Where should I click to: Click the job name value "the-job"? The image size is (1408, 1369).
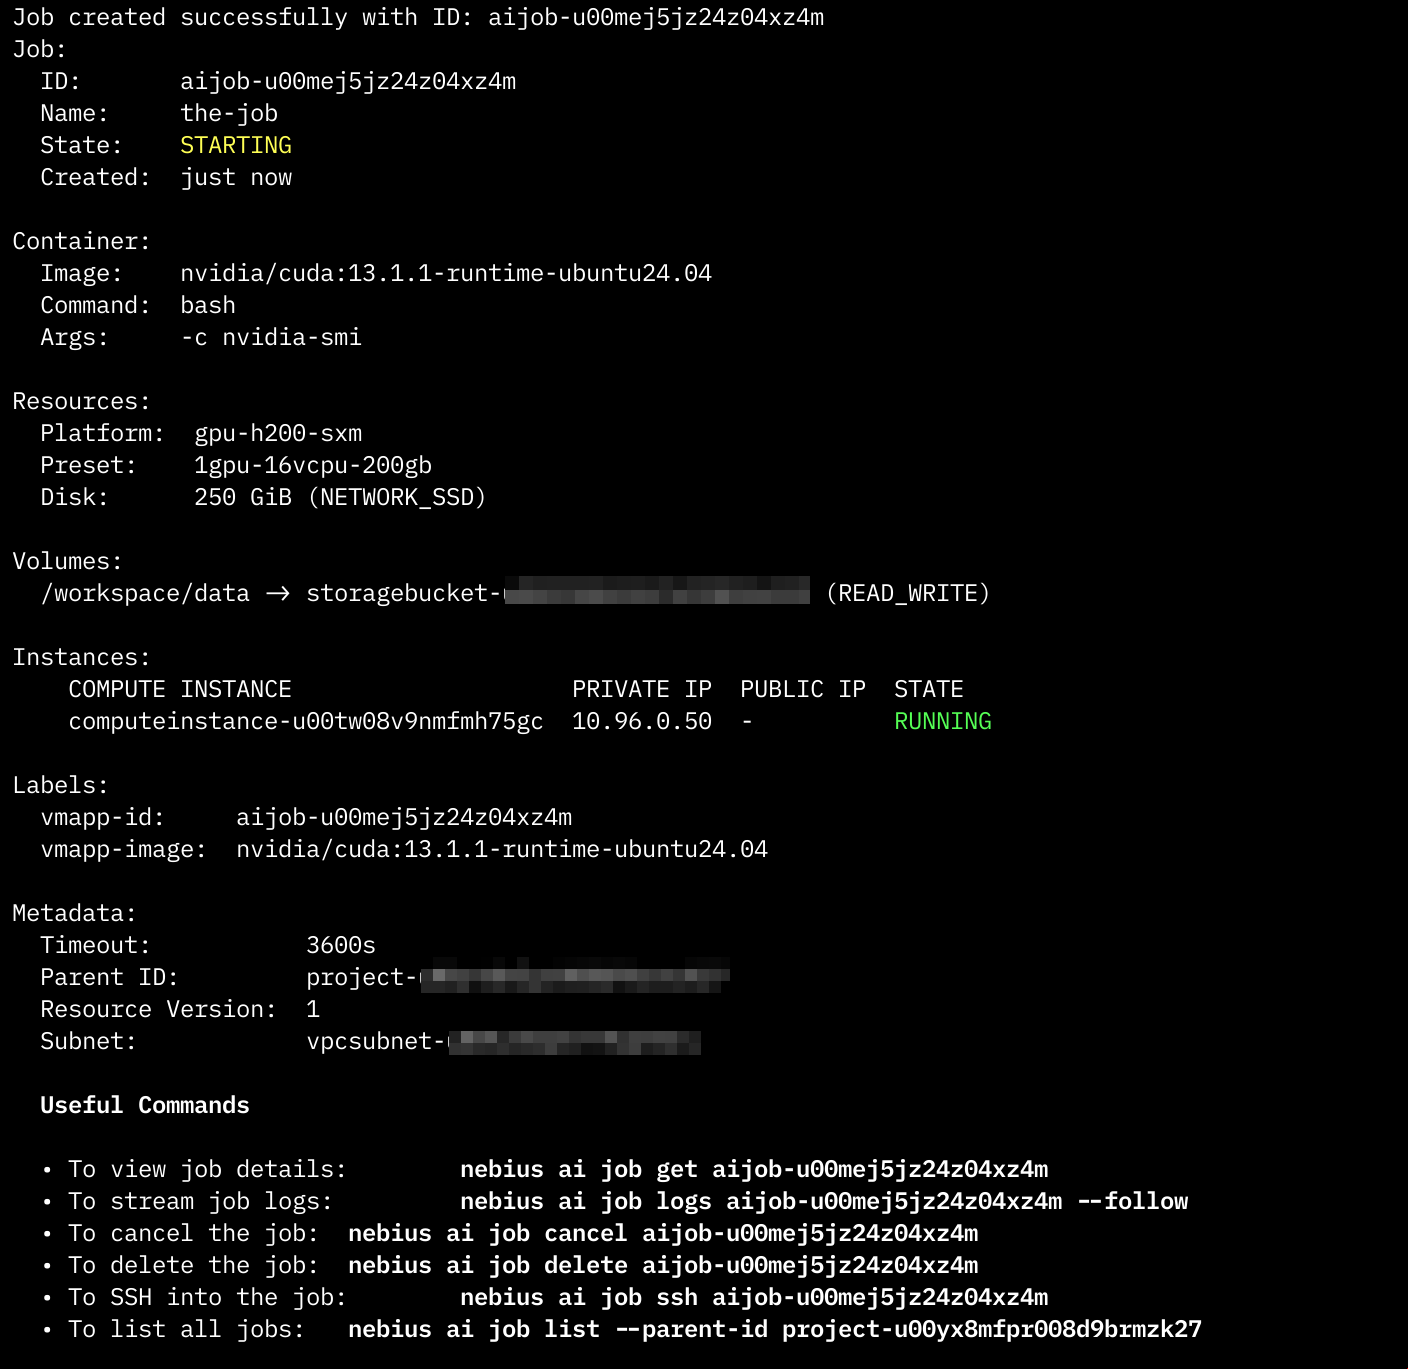tap(228, 114)
